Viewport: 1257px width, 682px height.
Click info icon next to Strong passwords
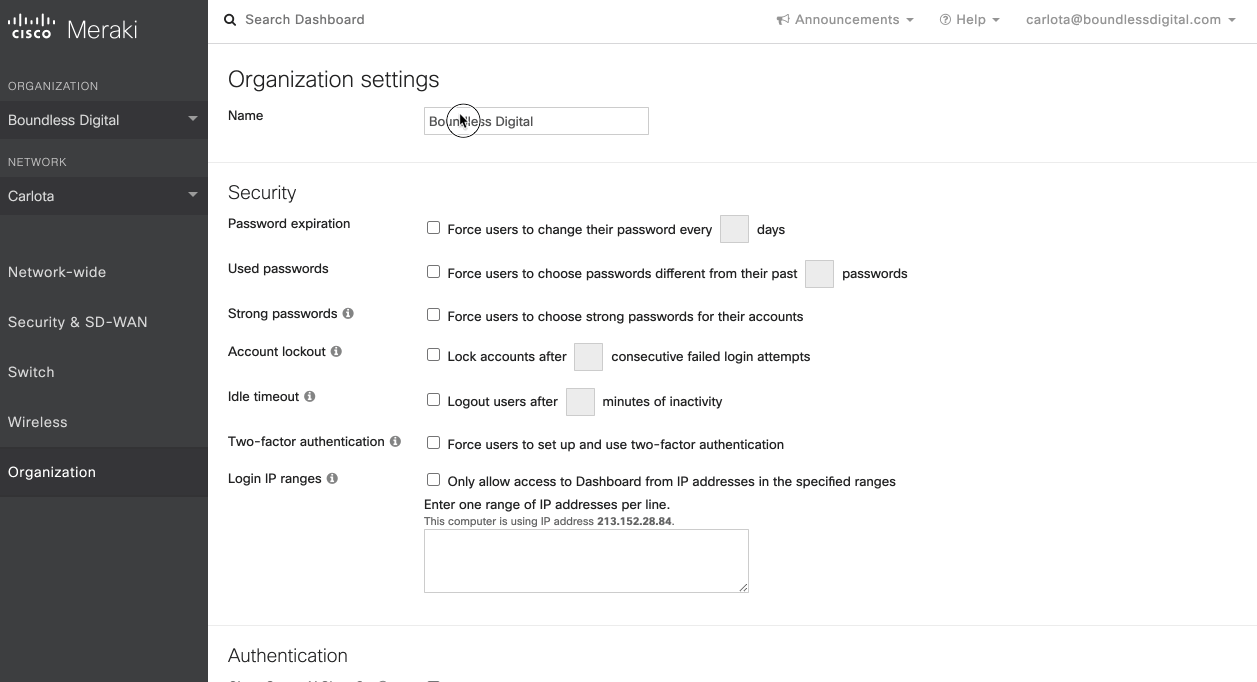[x=348, y=314]
